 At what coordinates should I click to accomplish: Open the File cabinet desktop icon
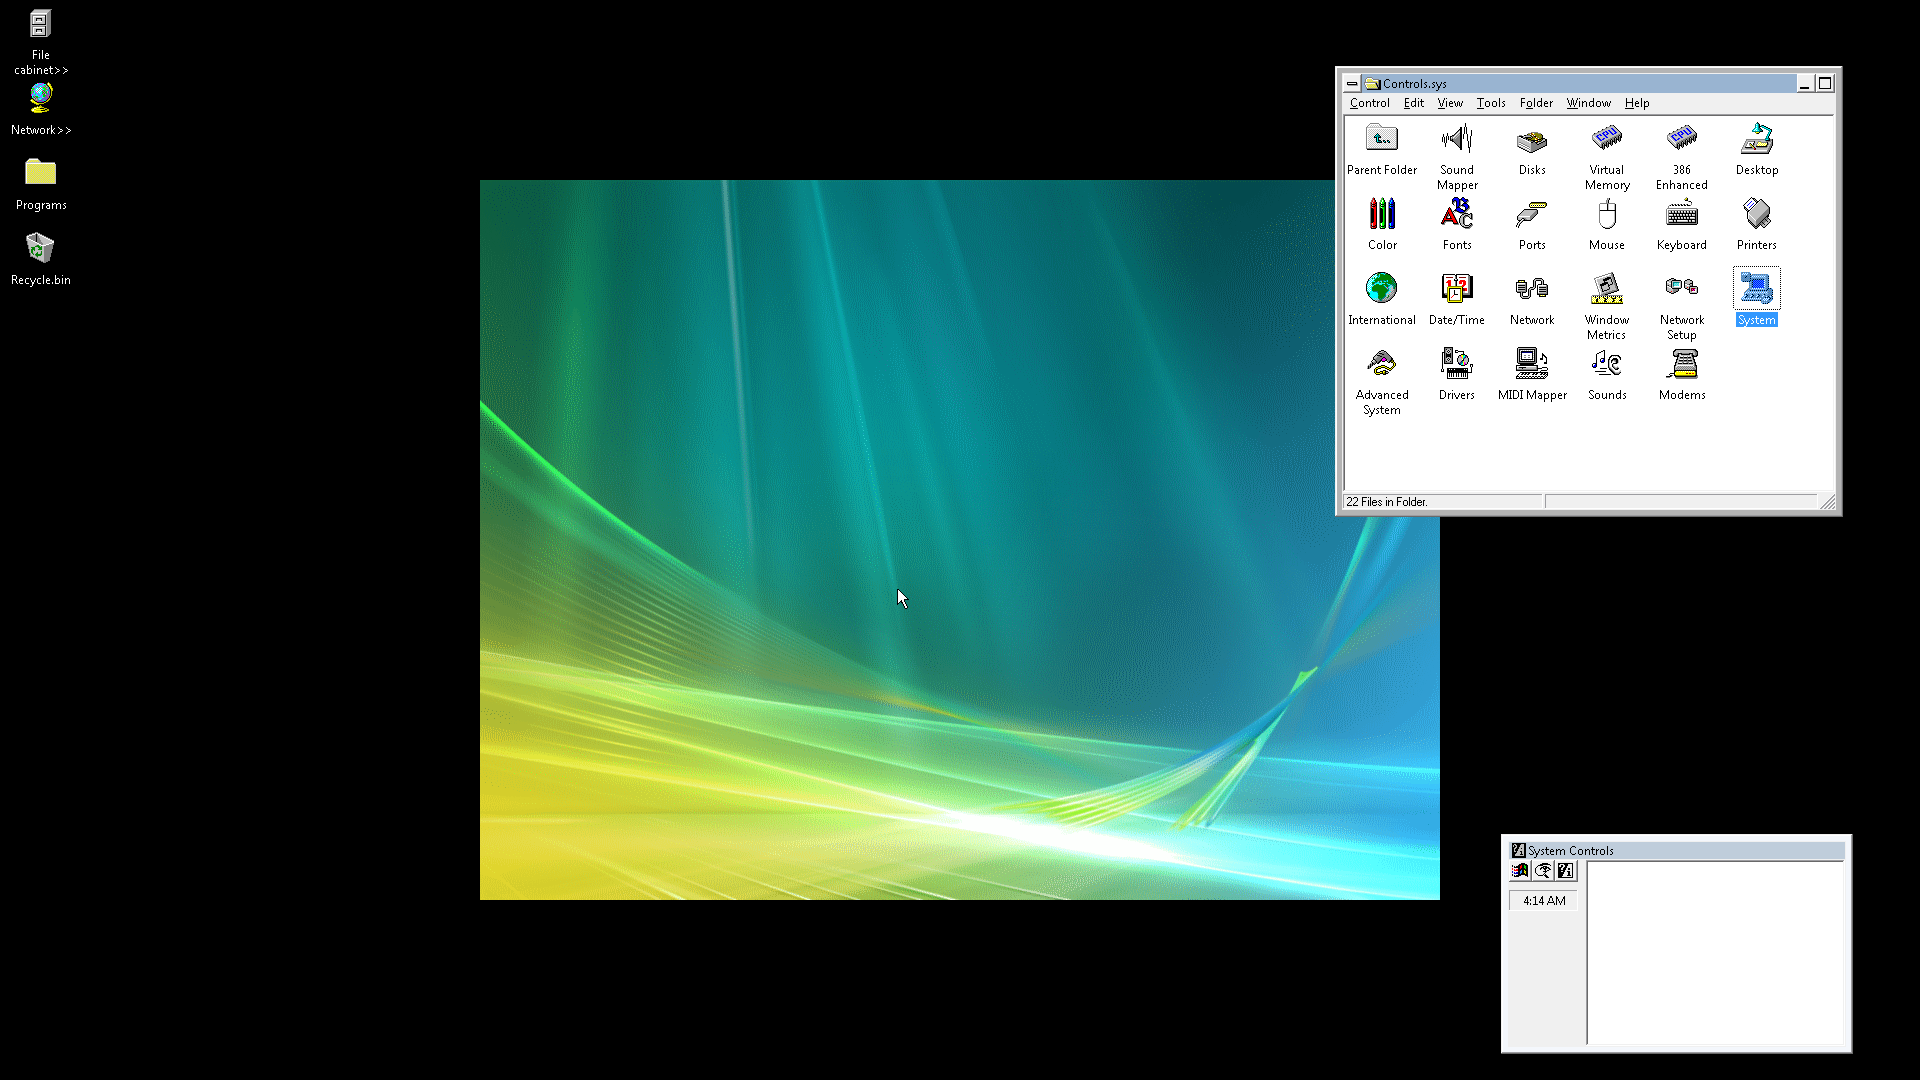[x=40, y=24]
